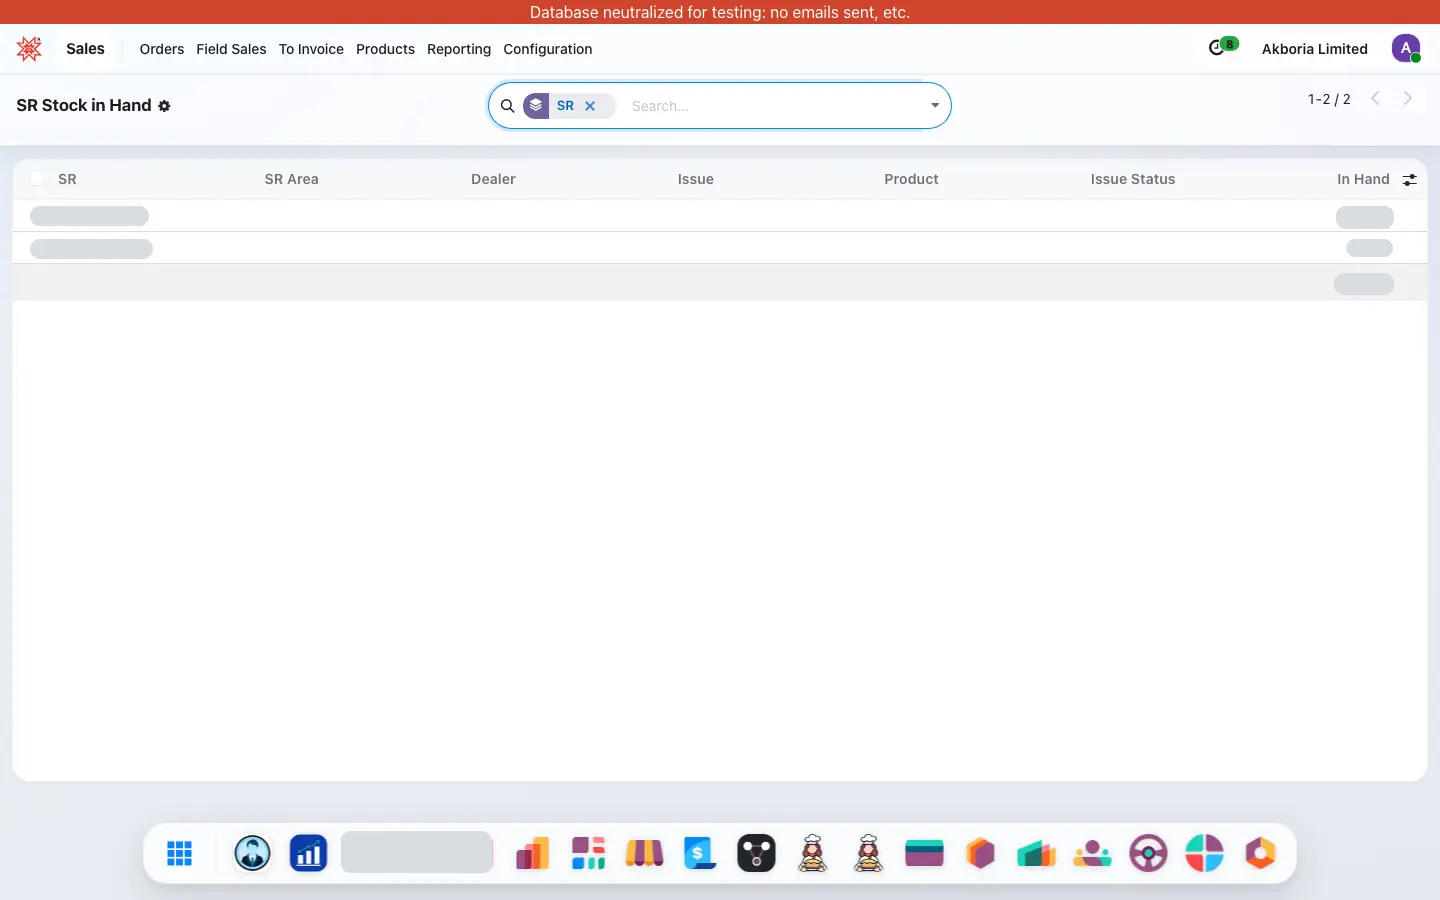1440x900 pixels.
Task: Open the optional columns adjust toggle
Action: (x=1410, y=180)
